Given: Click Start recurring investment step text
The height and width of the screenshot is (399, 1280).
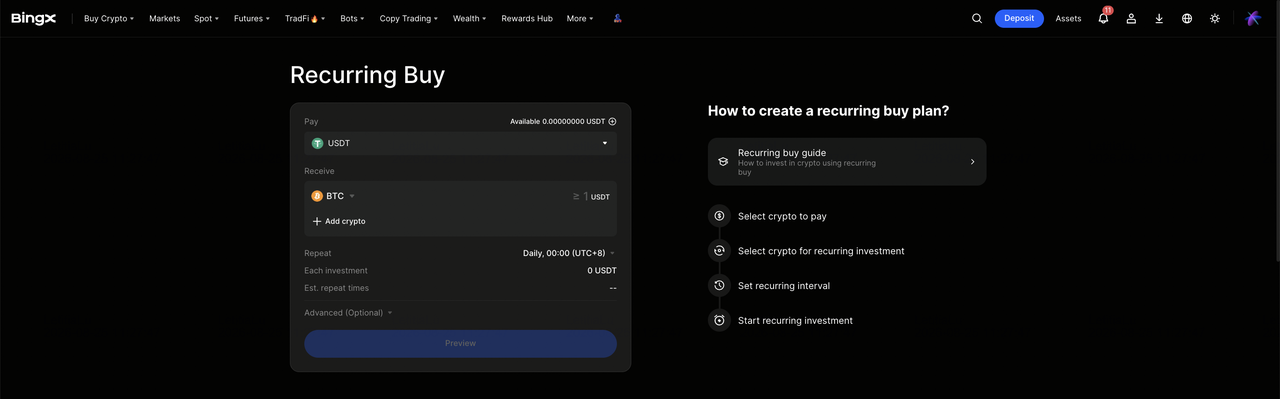Looking at the screenshot, I should point(795,321).
